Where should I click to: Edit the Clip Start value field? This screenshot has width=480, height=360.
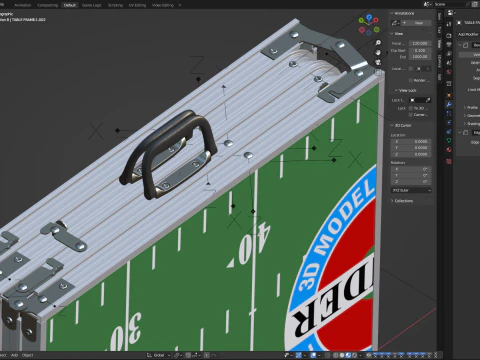tap(420, 50)
